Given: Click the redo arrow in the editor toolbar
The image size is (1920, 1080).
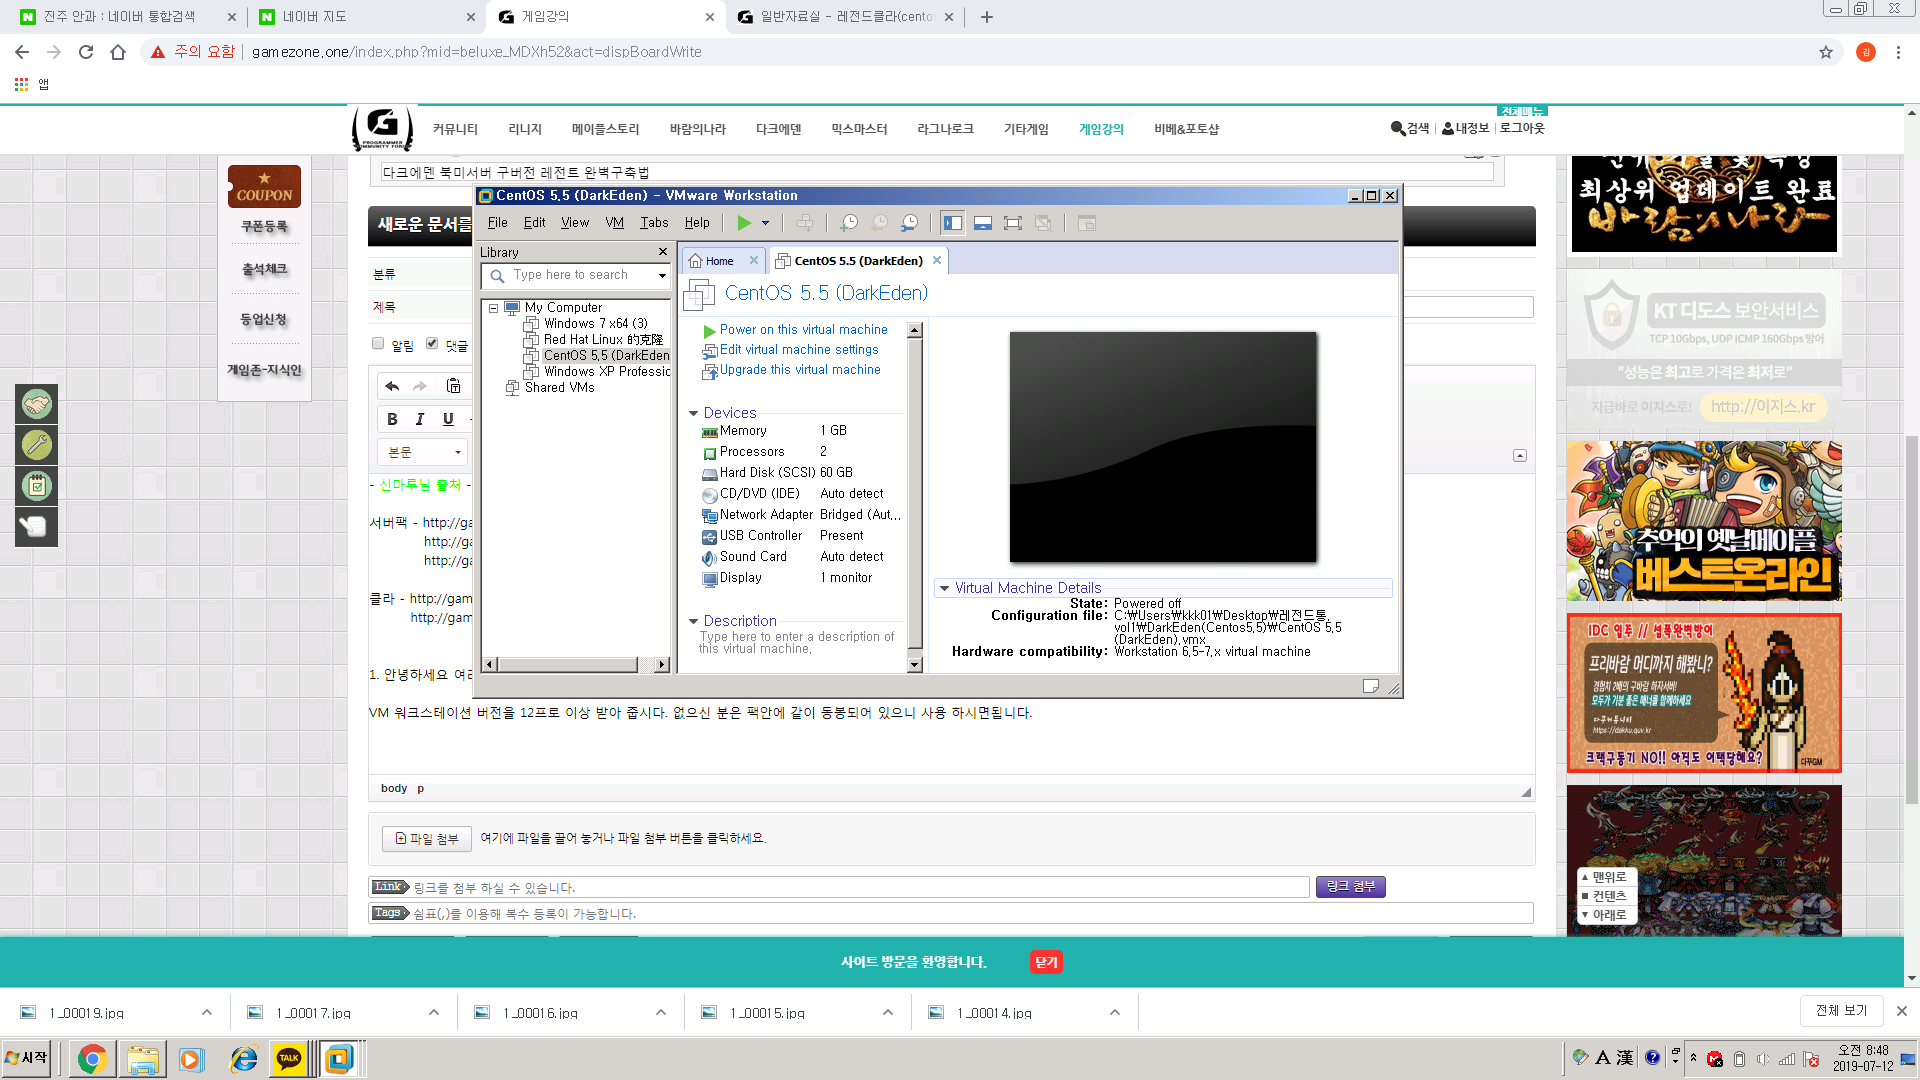Looking at the screenshot, I should [420, 386].
